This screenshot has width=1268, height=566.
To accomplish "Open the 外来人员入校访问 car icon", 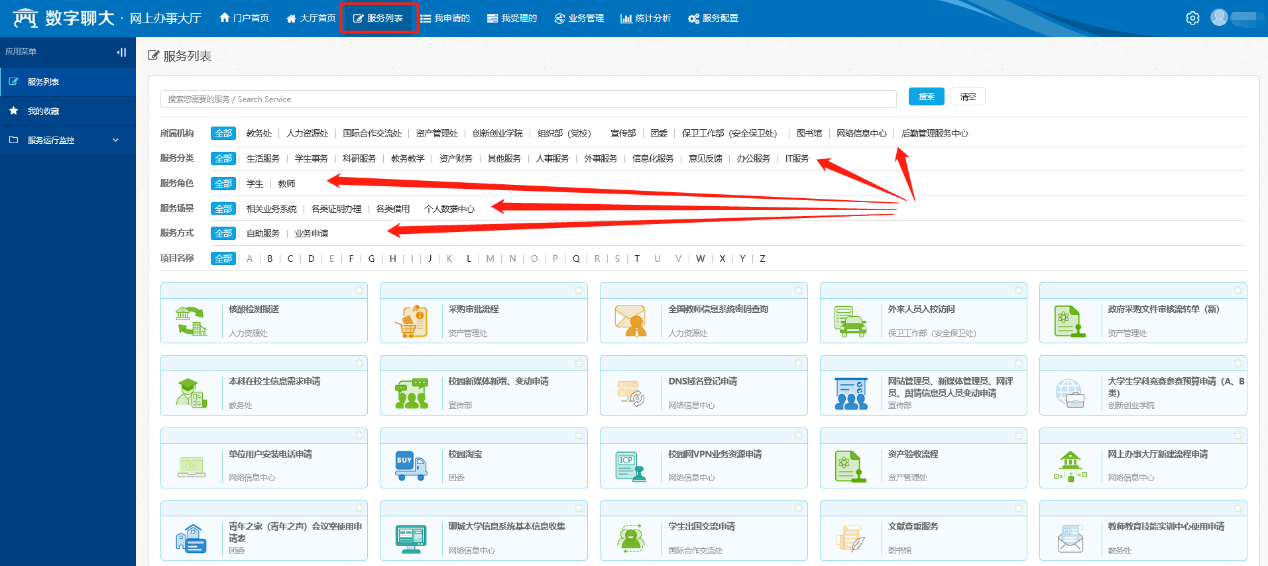I will (x=850, y=321).
